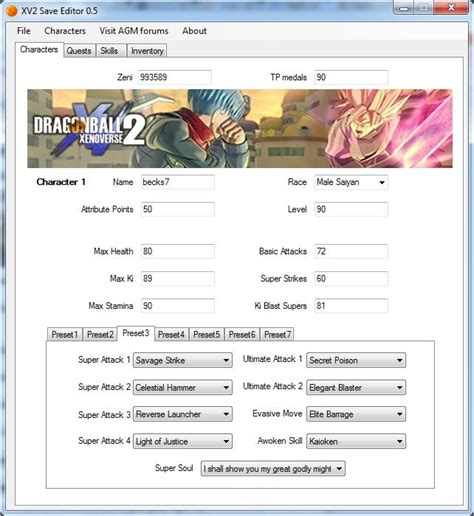
Task: Open the Race dropdown
Action: click(351, 182)
